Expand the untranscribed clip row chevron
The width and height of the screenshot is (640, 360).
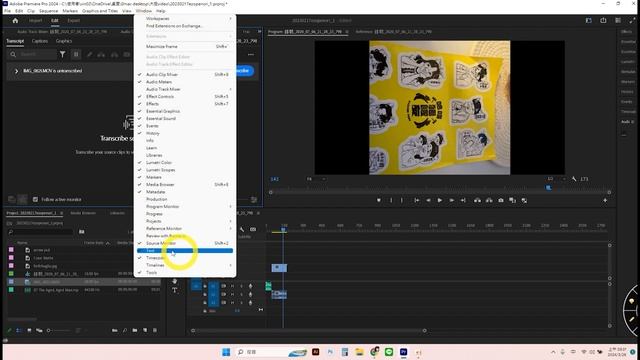pyautogui.click(x=16, y=71)
